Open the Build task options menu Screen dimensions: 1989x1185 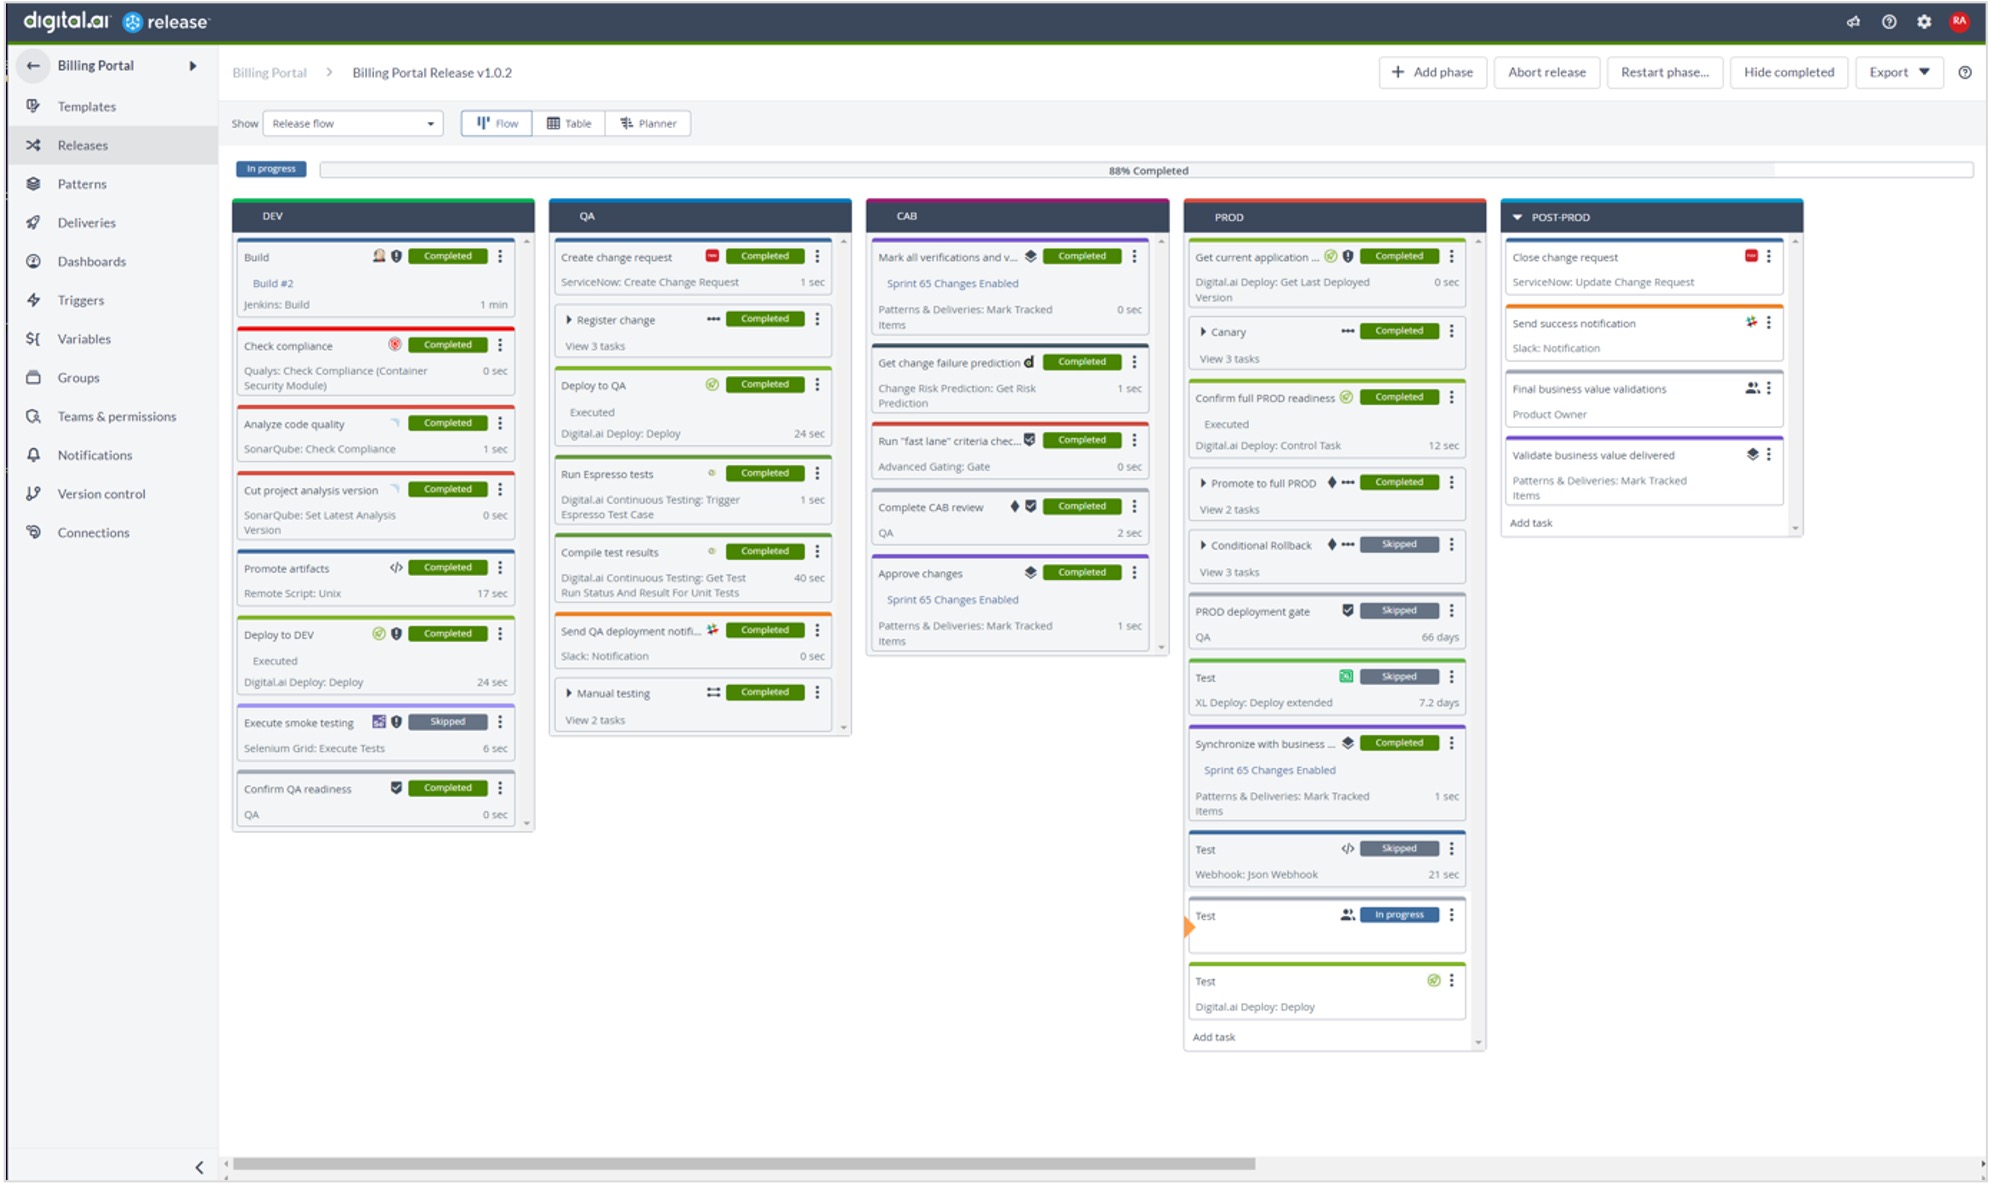coord(500,256)
